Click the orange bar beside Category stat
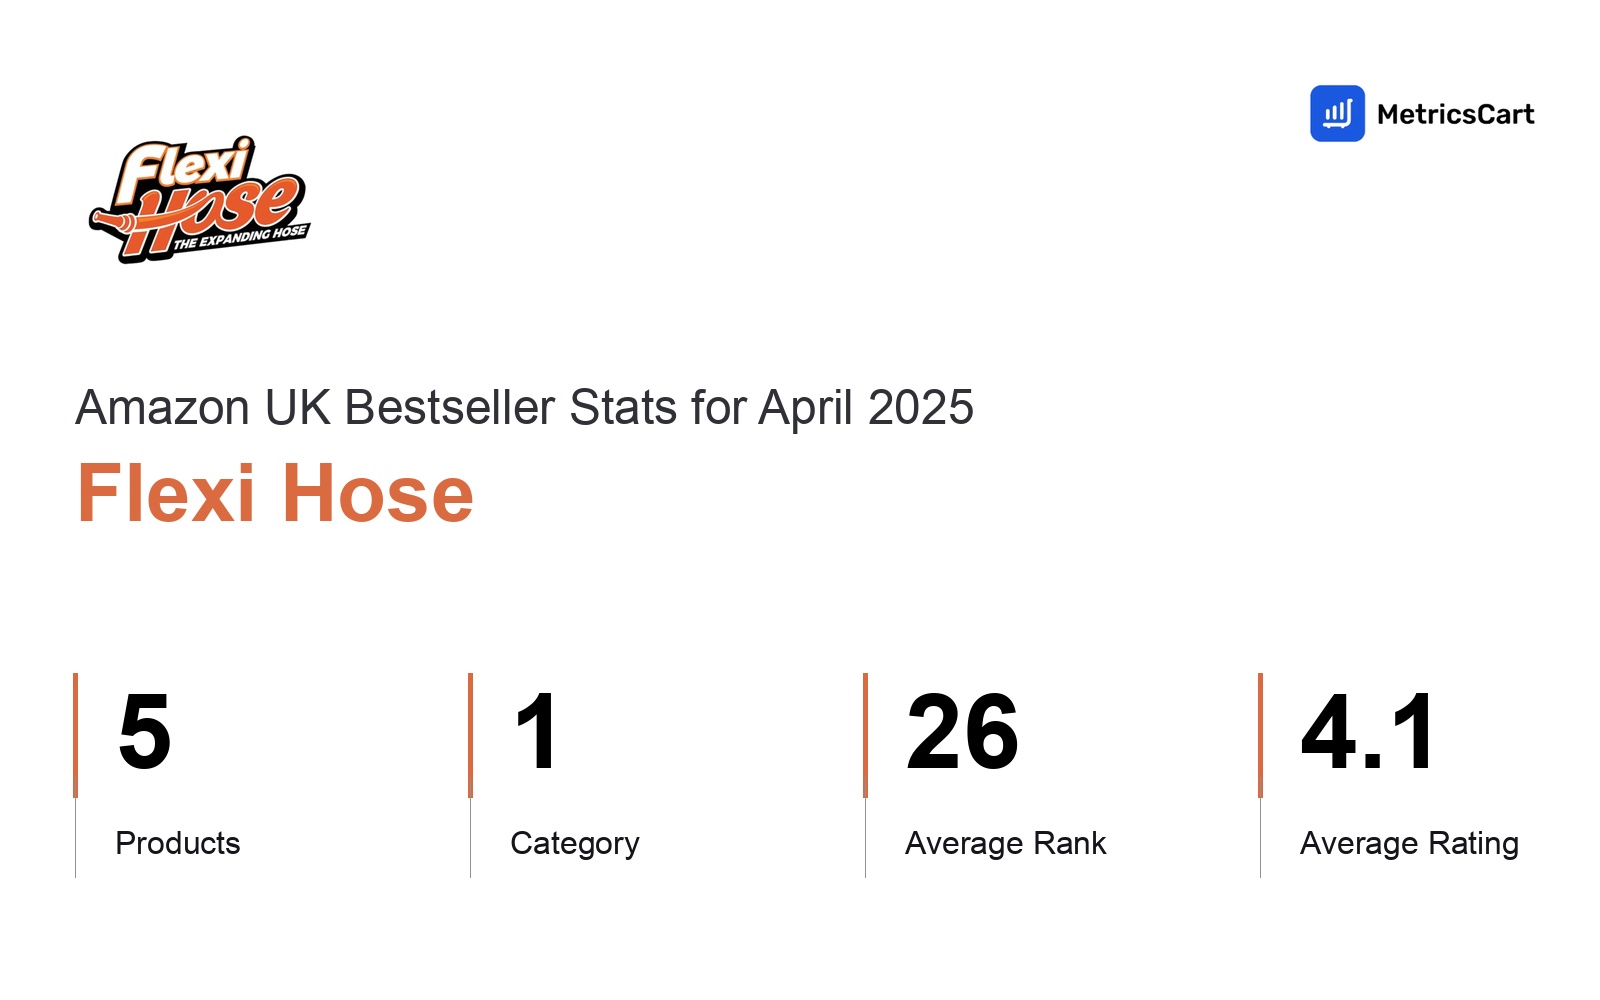 (471, 735)
